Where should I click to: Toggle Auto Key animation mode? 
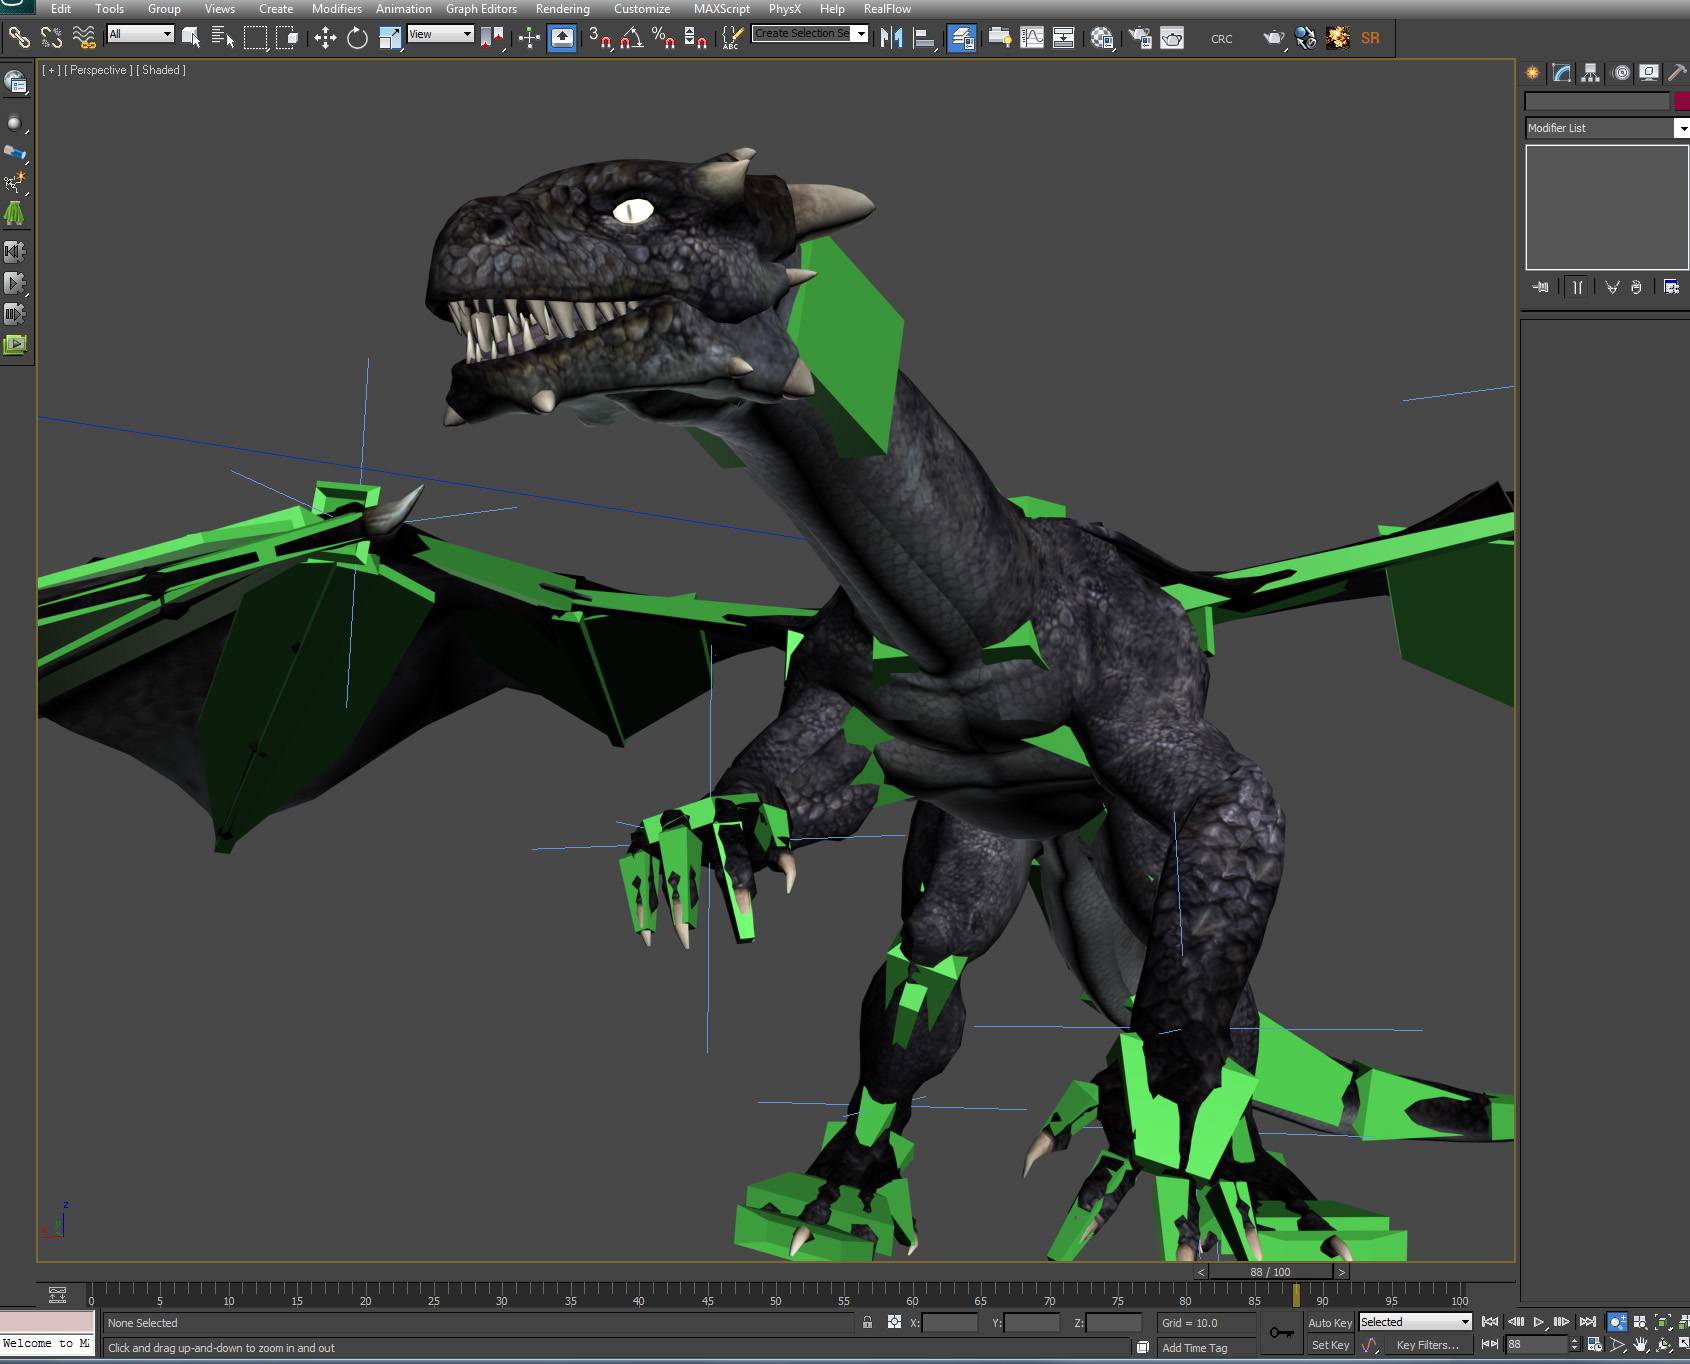[x=1329, y=1322]
